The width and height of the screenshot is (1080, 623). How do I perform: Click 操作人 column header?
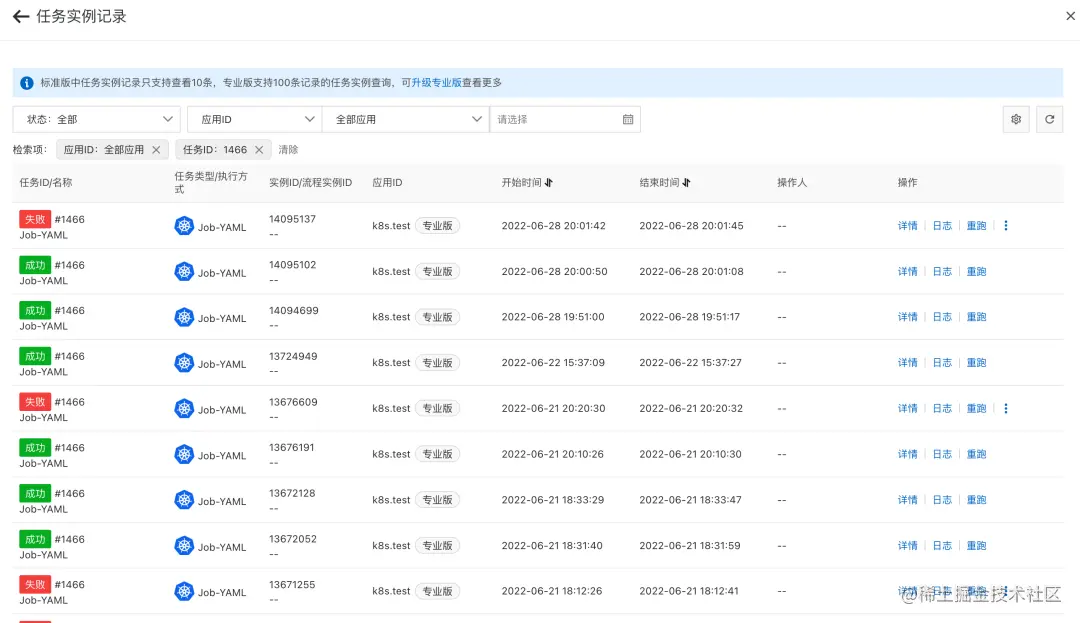coord(792,182)
